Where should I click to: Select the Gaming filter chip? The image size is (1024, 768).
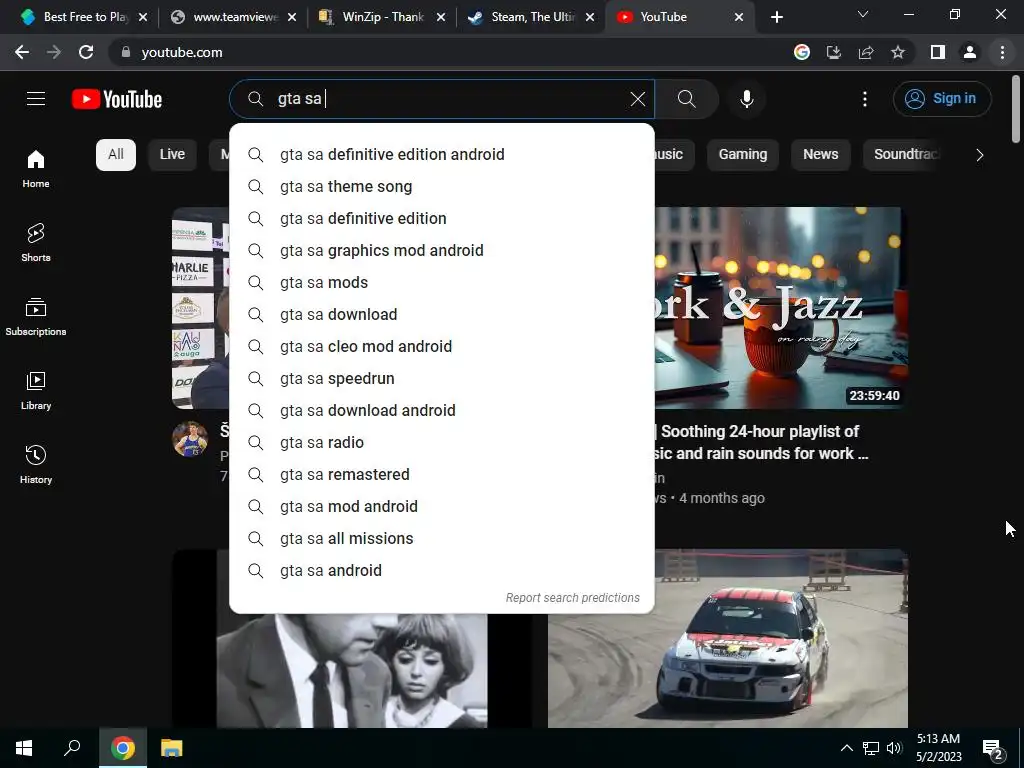pos(743,155)
